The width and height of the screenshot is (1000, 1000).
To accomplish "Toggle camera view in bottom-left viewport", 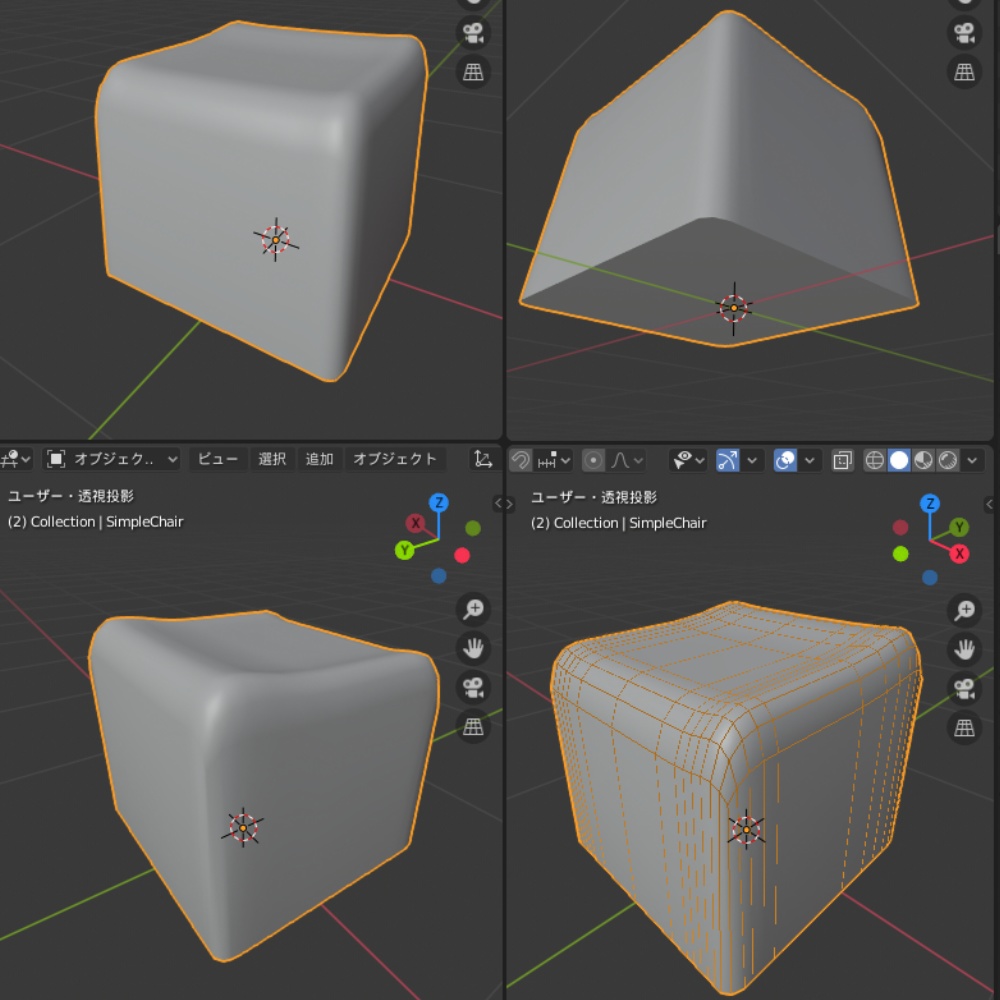I will tap(473, 688).
